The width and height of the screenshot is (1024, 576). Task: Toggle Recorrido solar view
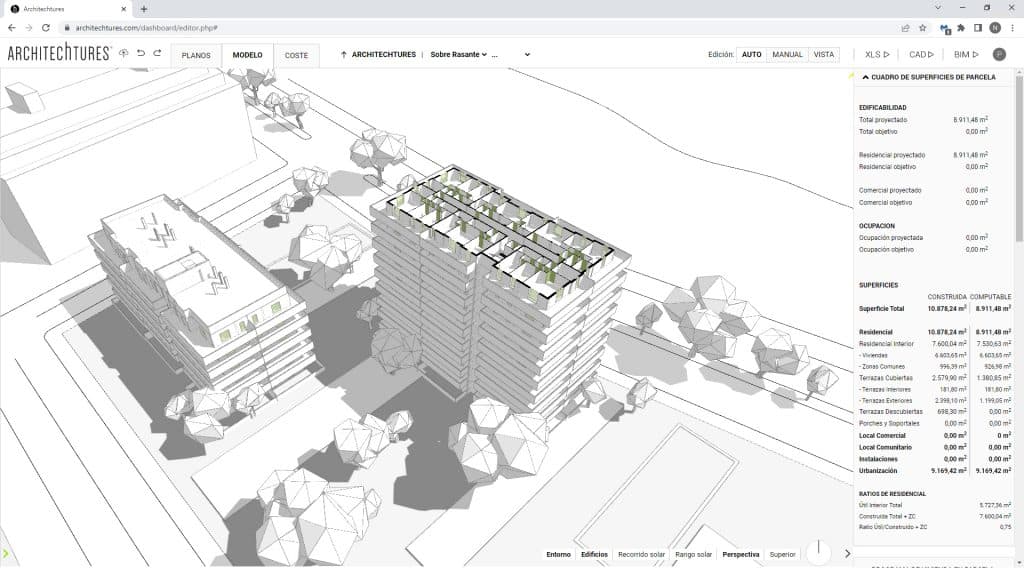point(641,556)
